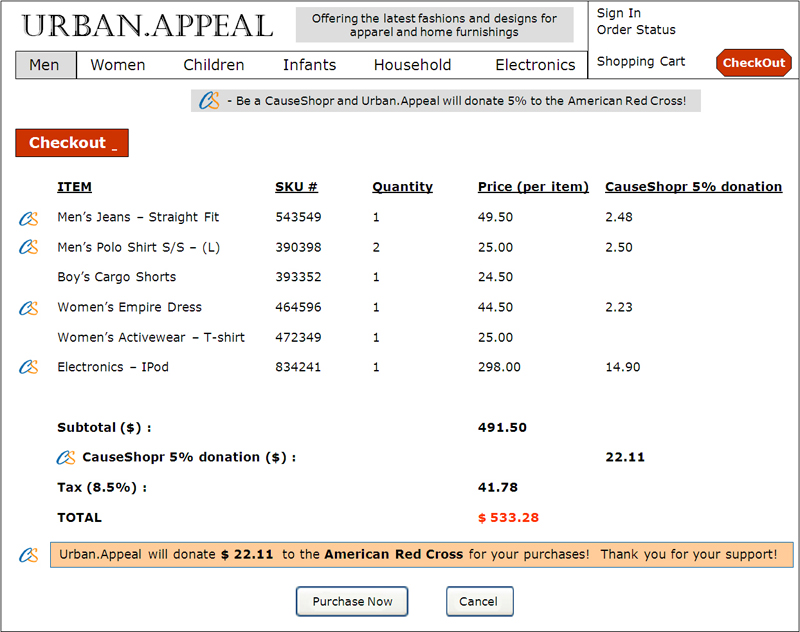Click the store tagline about latest fashions
800x632 pixels.
coord(434,25)
